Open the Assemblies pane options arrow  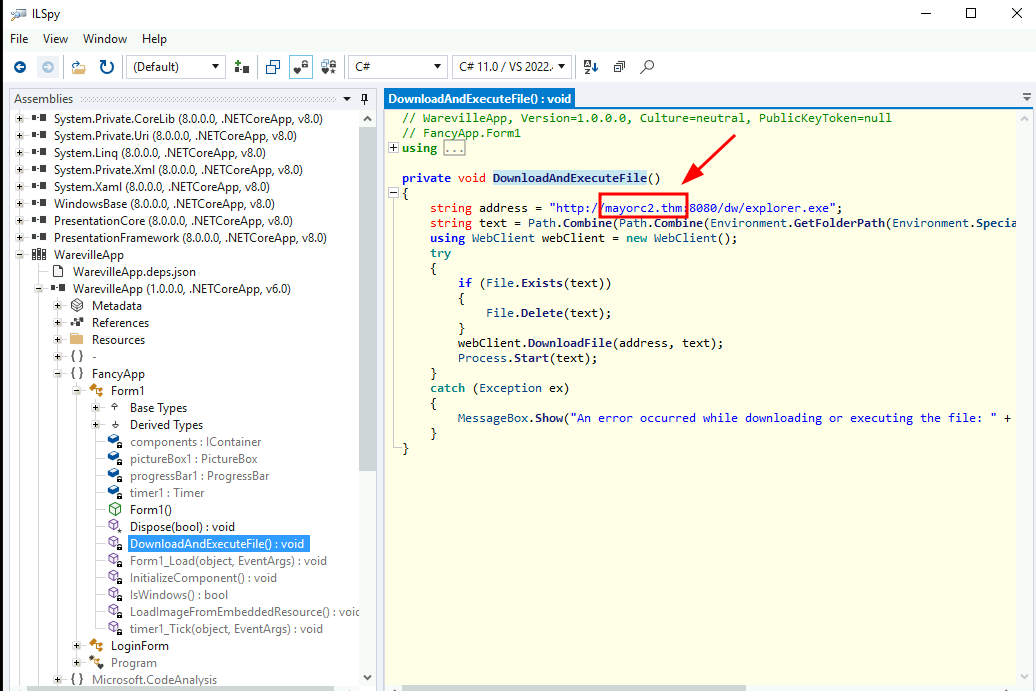[347, 99]
